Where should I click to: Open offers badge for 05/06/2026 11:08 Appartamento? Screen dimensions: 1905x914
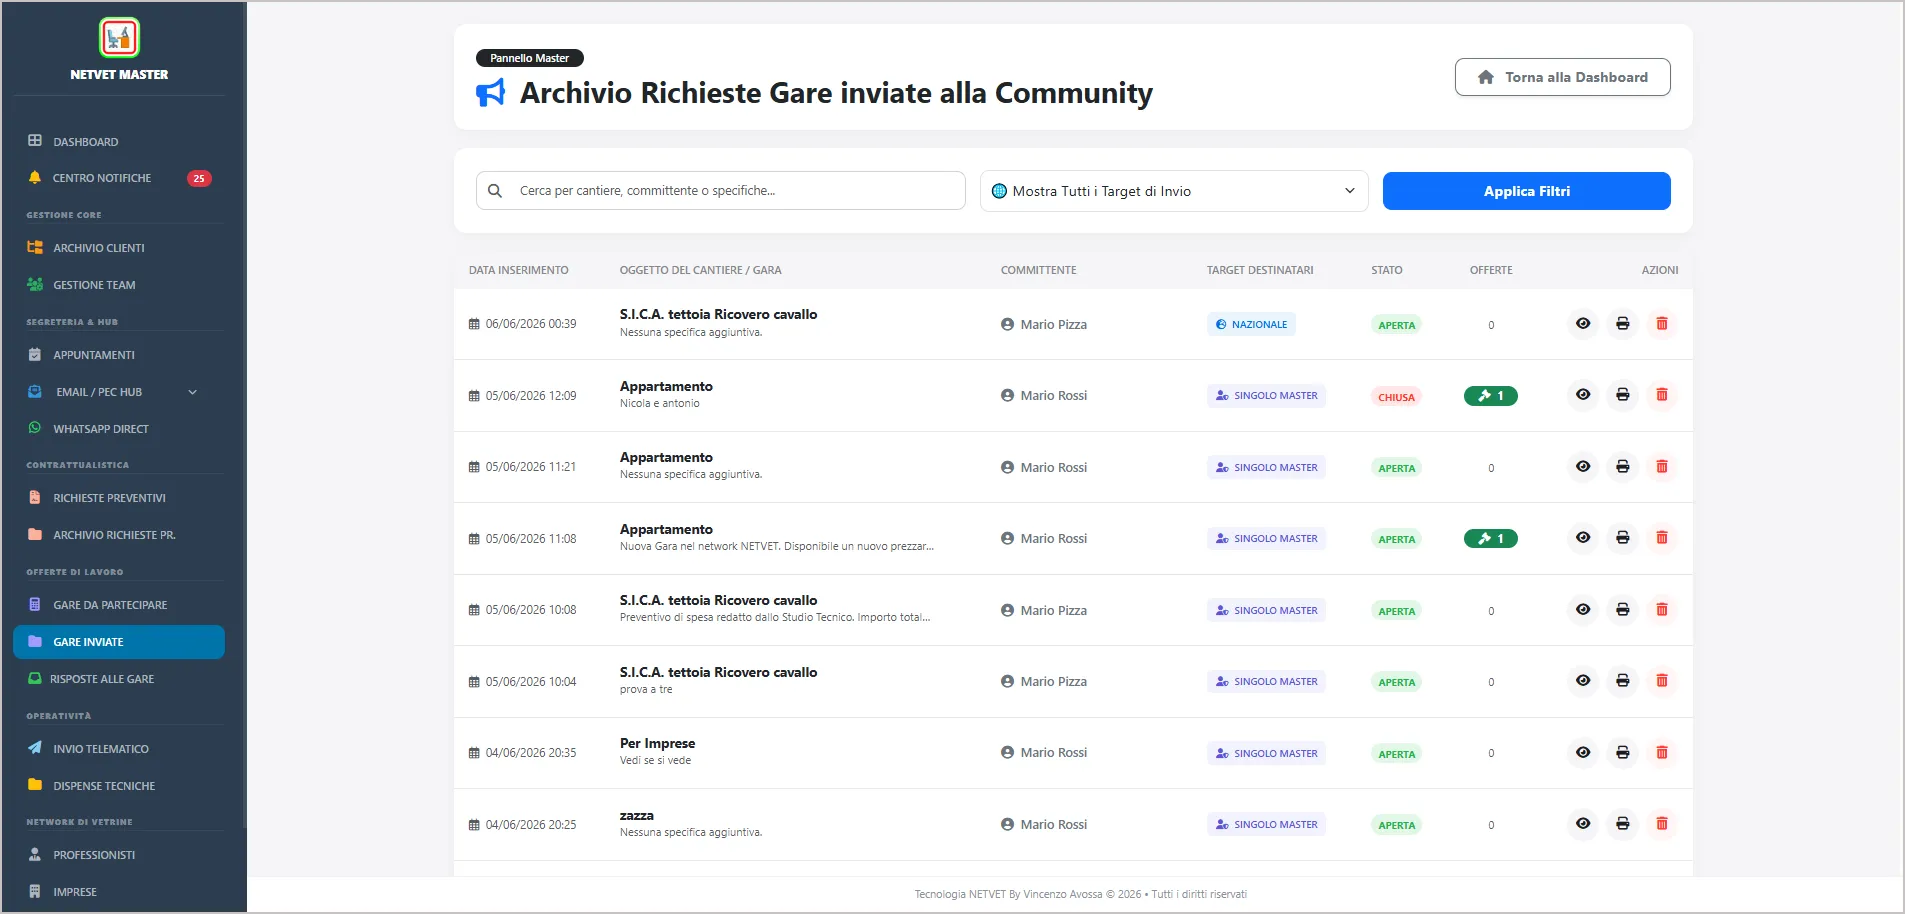click(1491, 539)
